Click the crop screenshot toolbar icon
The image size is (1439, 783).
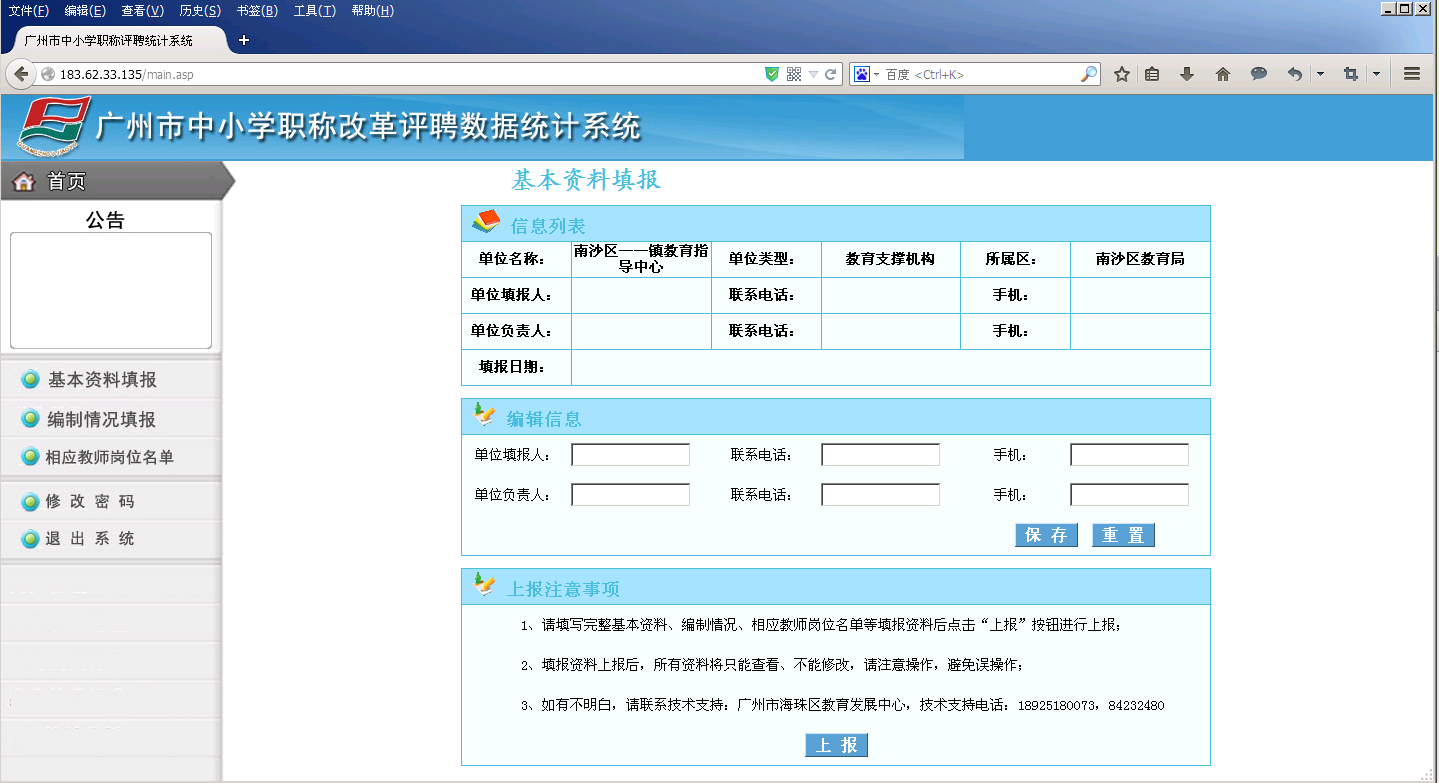coord(1351,74)
